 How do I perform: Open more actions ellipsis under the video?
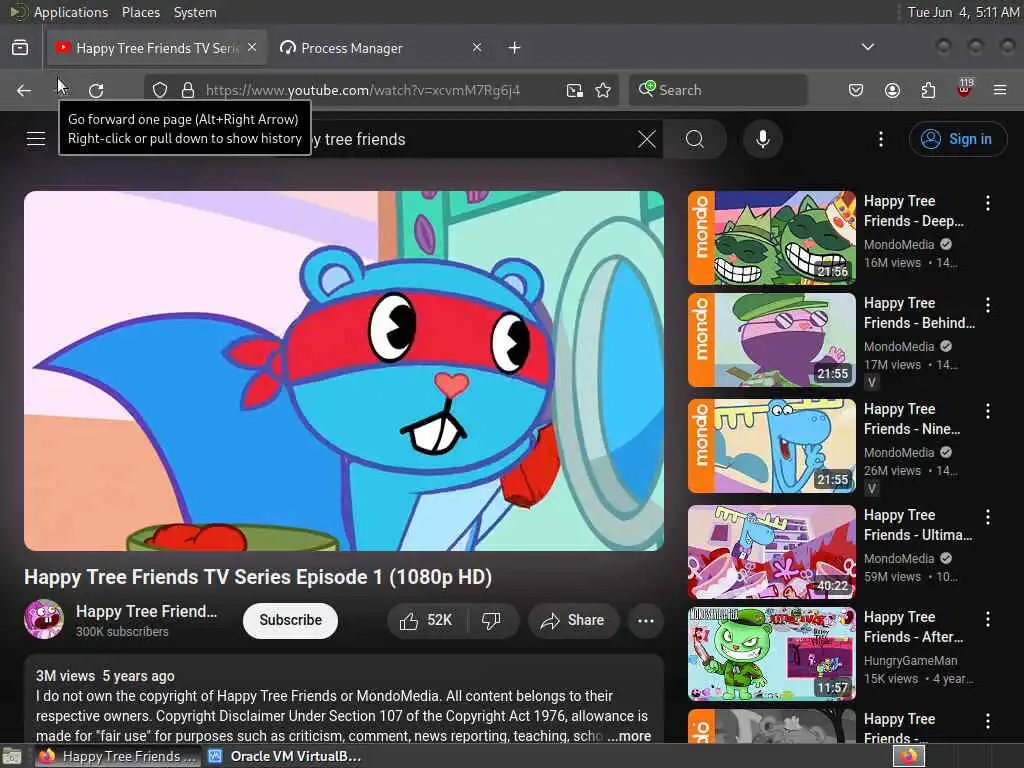(646, 620)
